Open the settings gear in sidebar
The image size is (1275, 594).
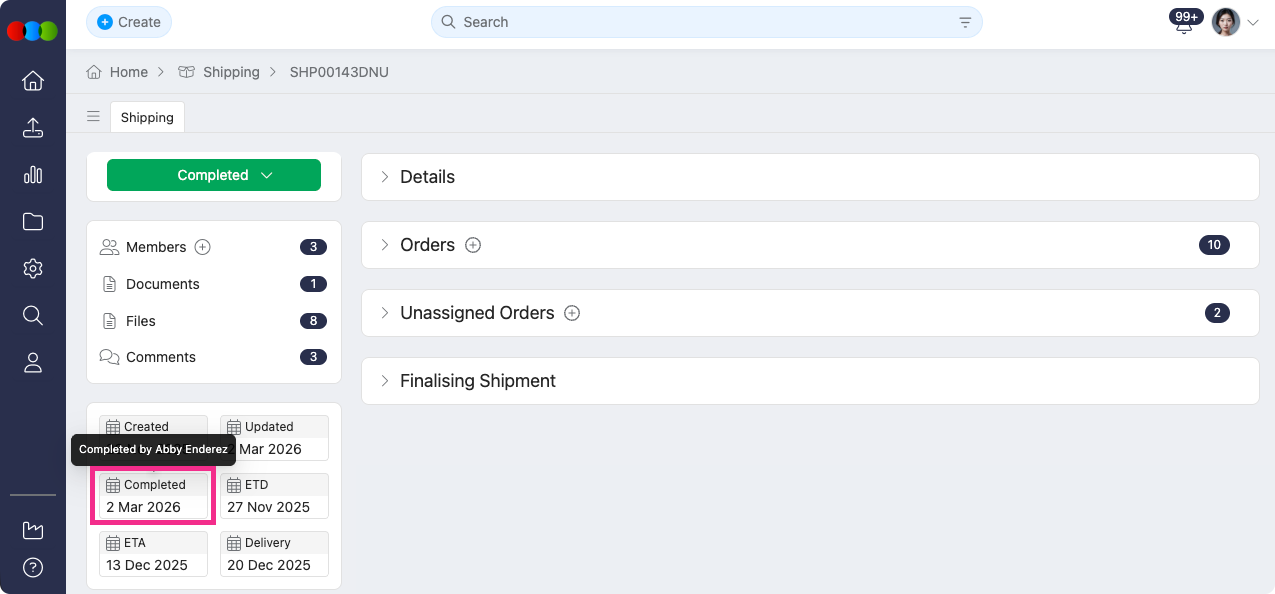pyautogui.click(x=33, y=269)
